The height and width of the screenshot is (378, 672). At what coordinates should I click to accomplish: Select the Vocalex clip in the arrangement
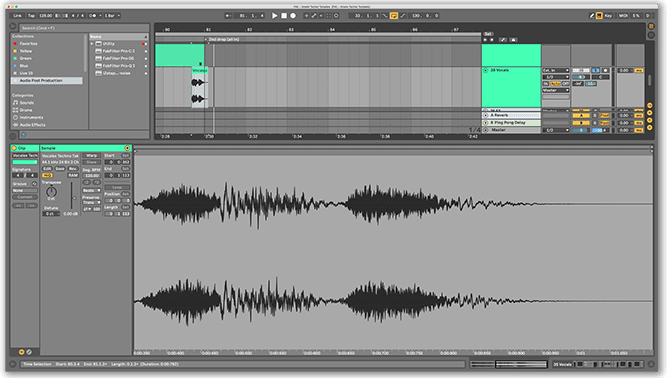pyautogui.click(x=199, y=70)
